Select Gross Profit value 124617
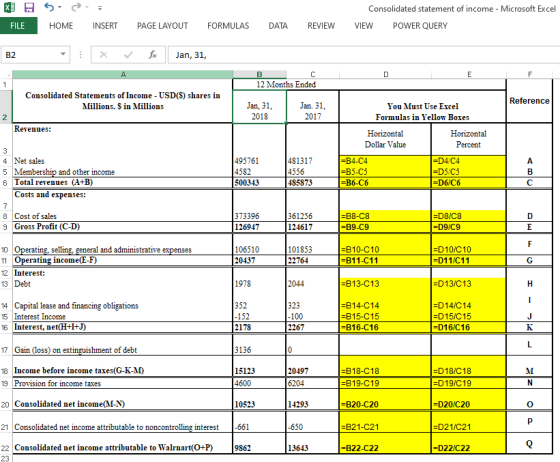 312,227
